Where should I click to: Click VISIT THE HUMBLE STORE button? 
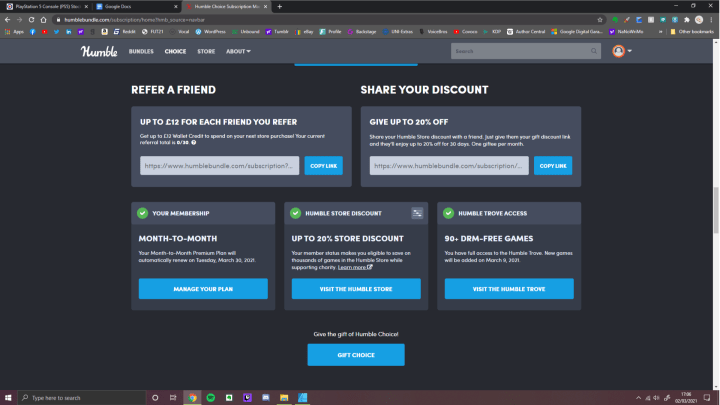click(356, 289)
